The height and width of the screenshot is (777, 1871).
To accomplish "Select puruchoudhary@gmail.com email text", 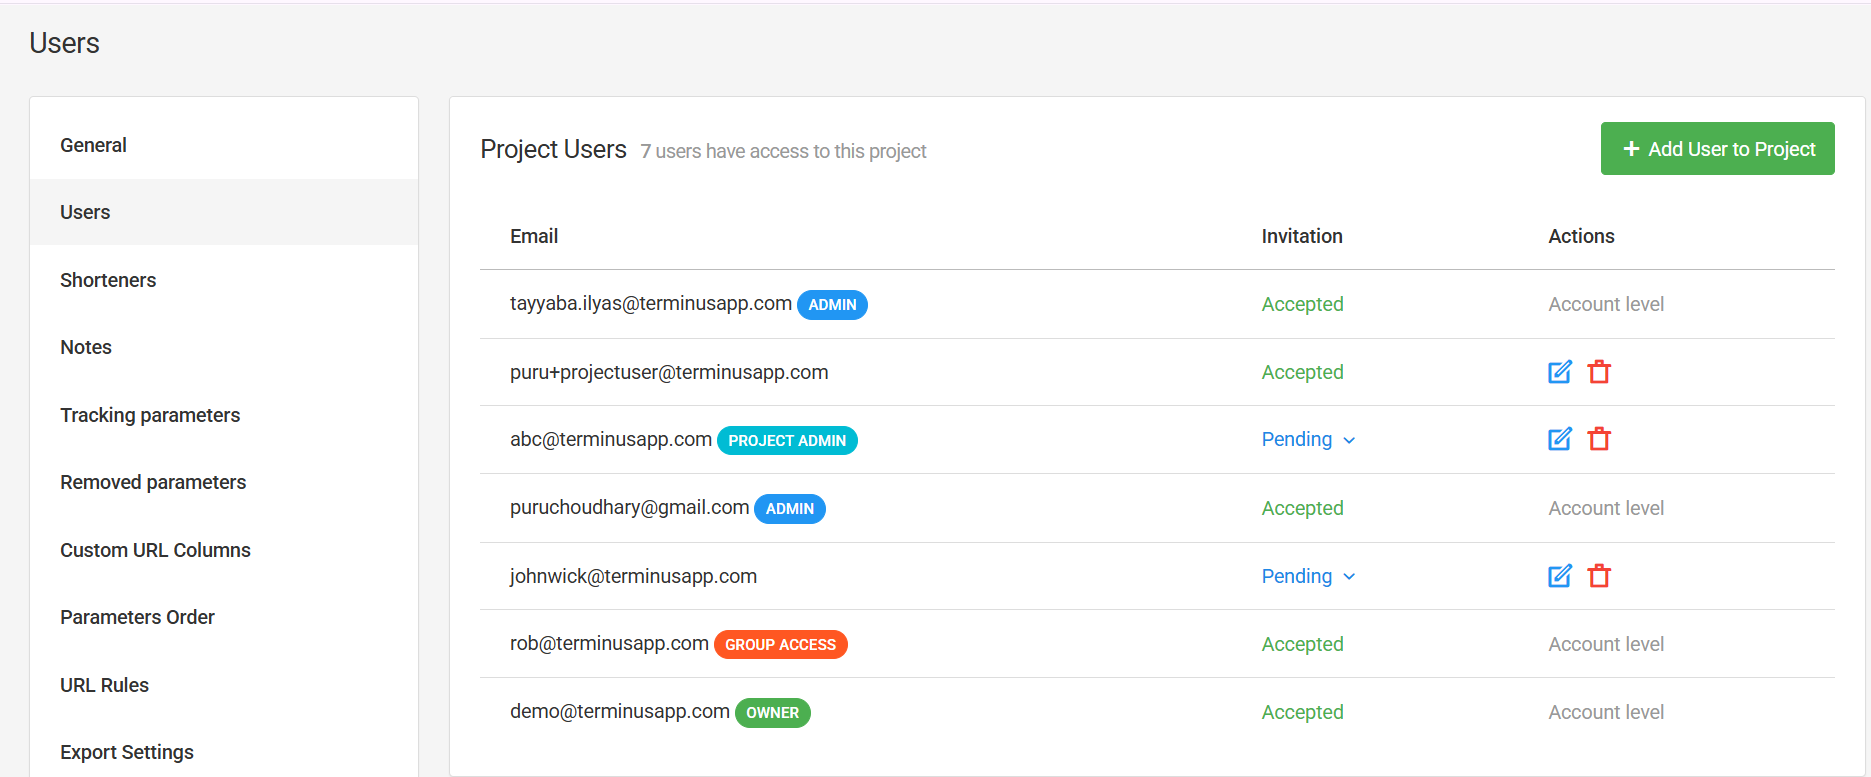I will click(630, 508).
